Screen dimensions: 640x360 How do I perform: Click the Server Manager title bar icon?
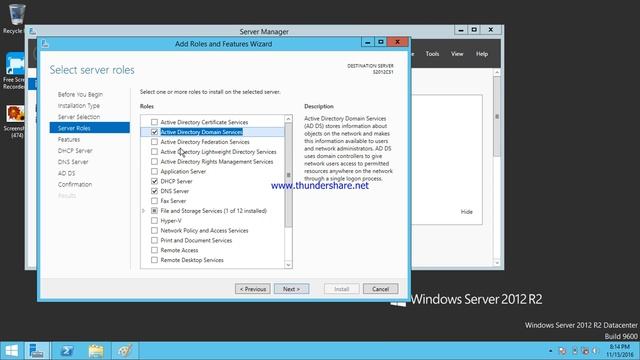pos(33,31)
